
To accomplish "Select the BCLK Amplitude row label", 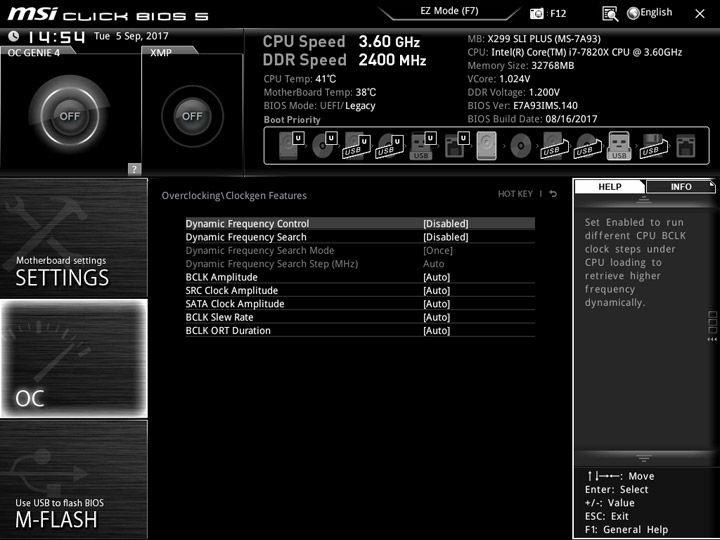I will [x=221, y=277].
